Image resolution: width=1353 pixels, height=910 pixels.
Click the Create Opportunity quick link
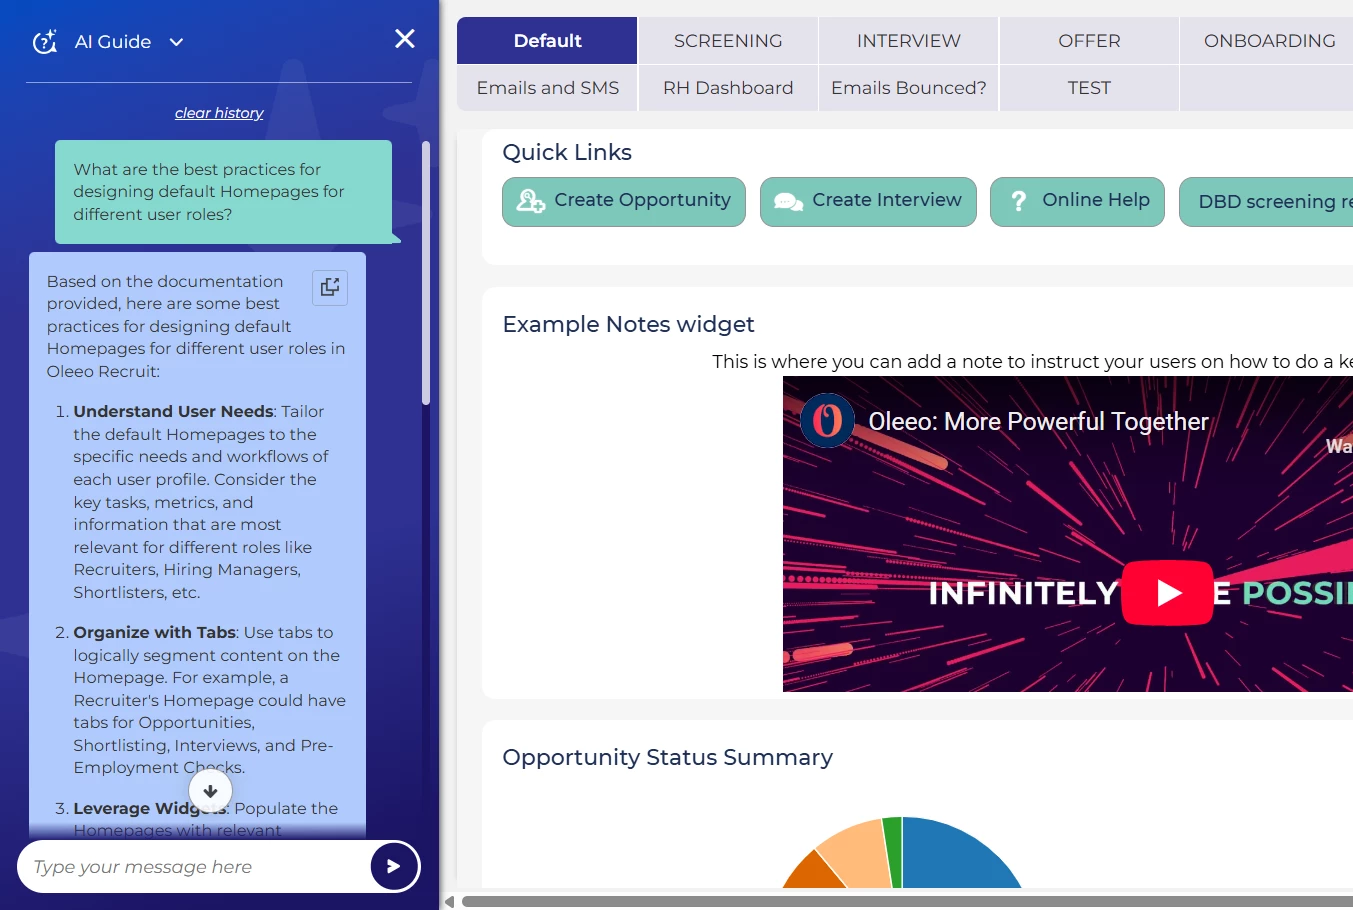(x=624, y=201)
